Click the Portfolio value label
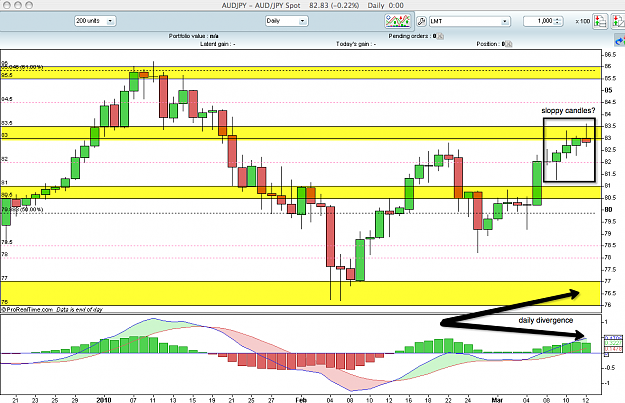Viewport: 625px width, 403px height. coord(193,36)
